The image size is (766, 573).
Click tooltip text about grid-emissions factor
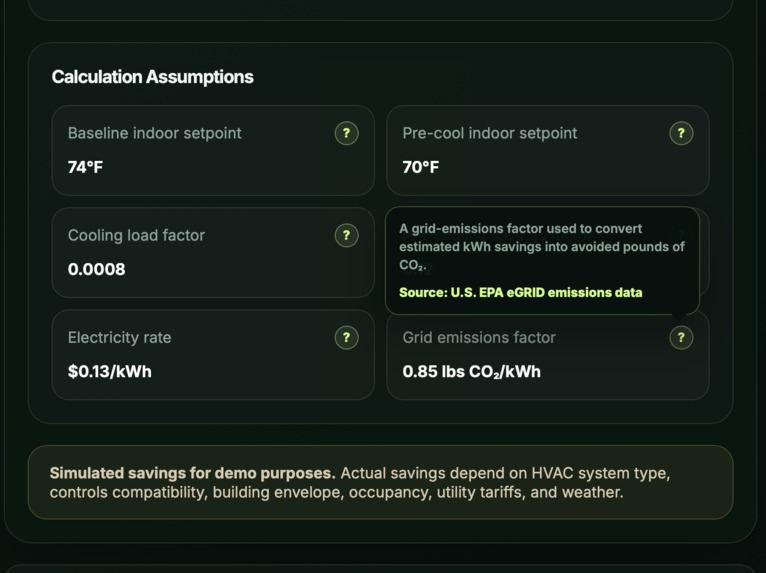(x=542, y=247)
